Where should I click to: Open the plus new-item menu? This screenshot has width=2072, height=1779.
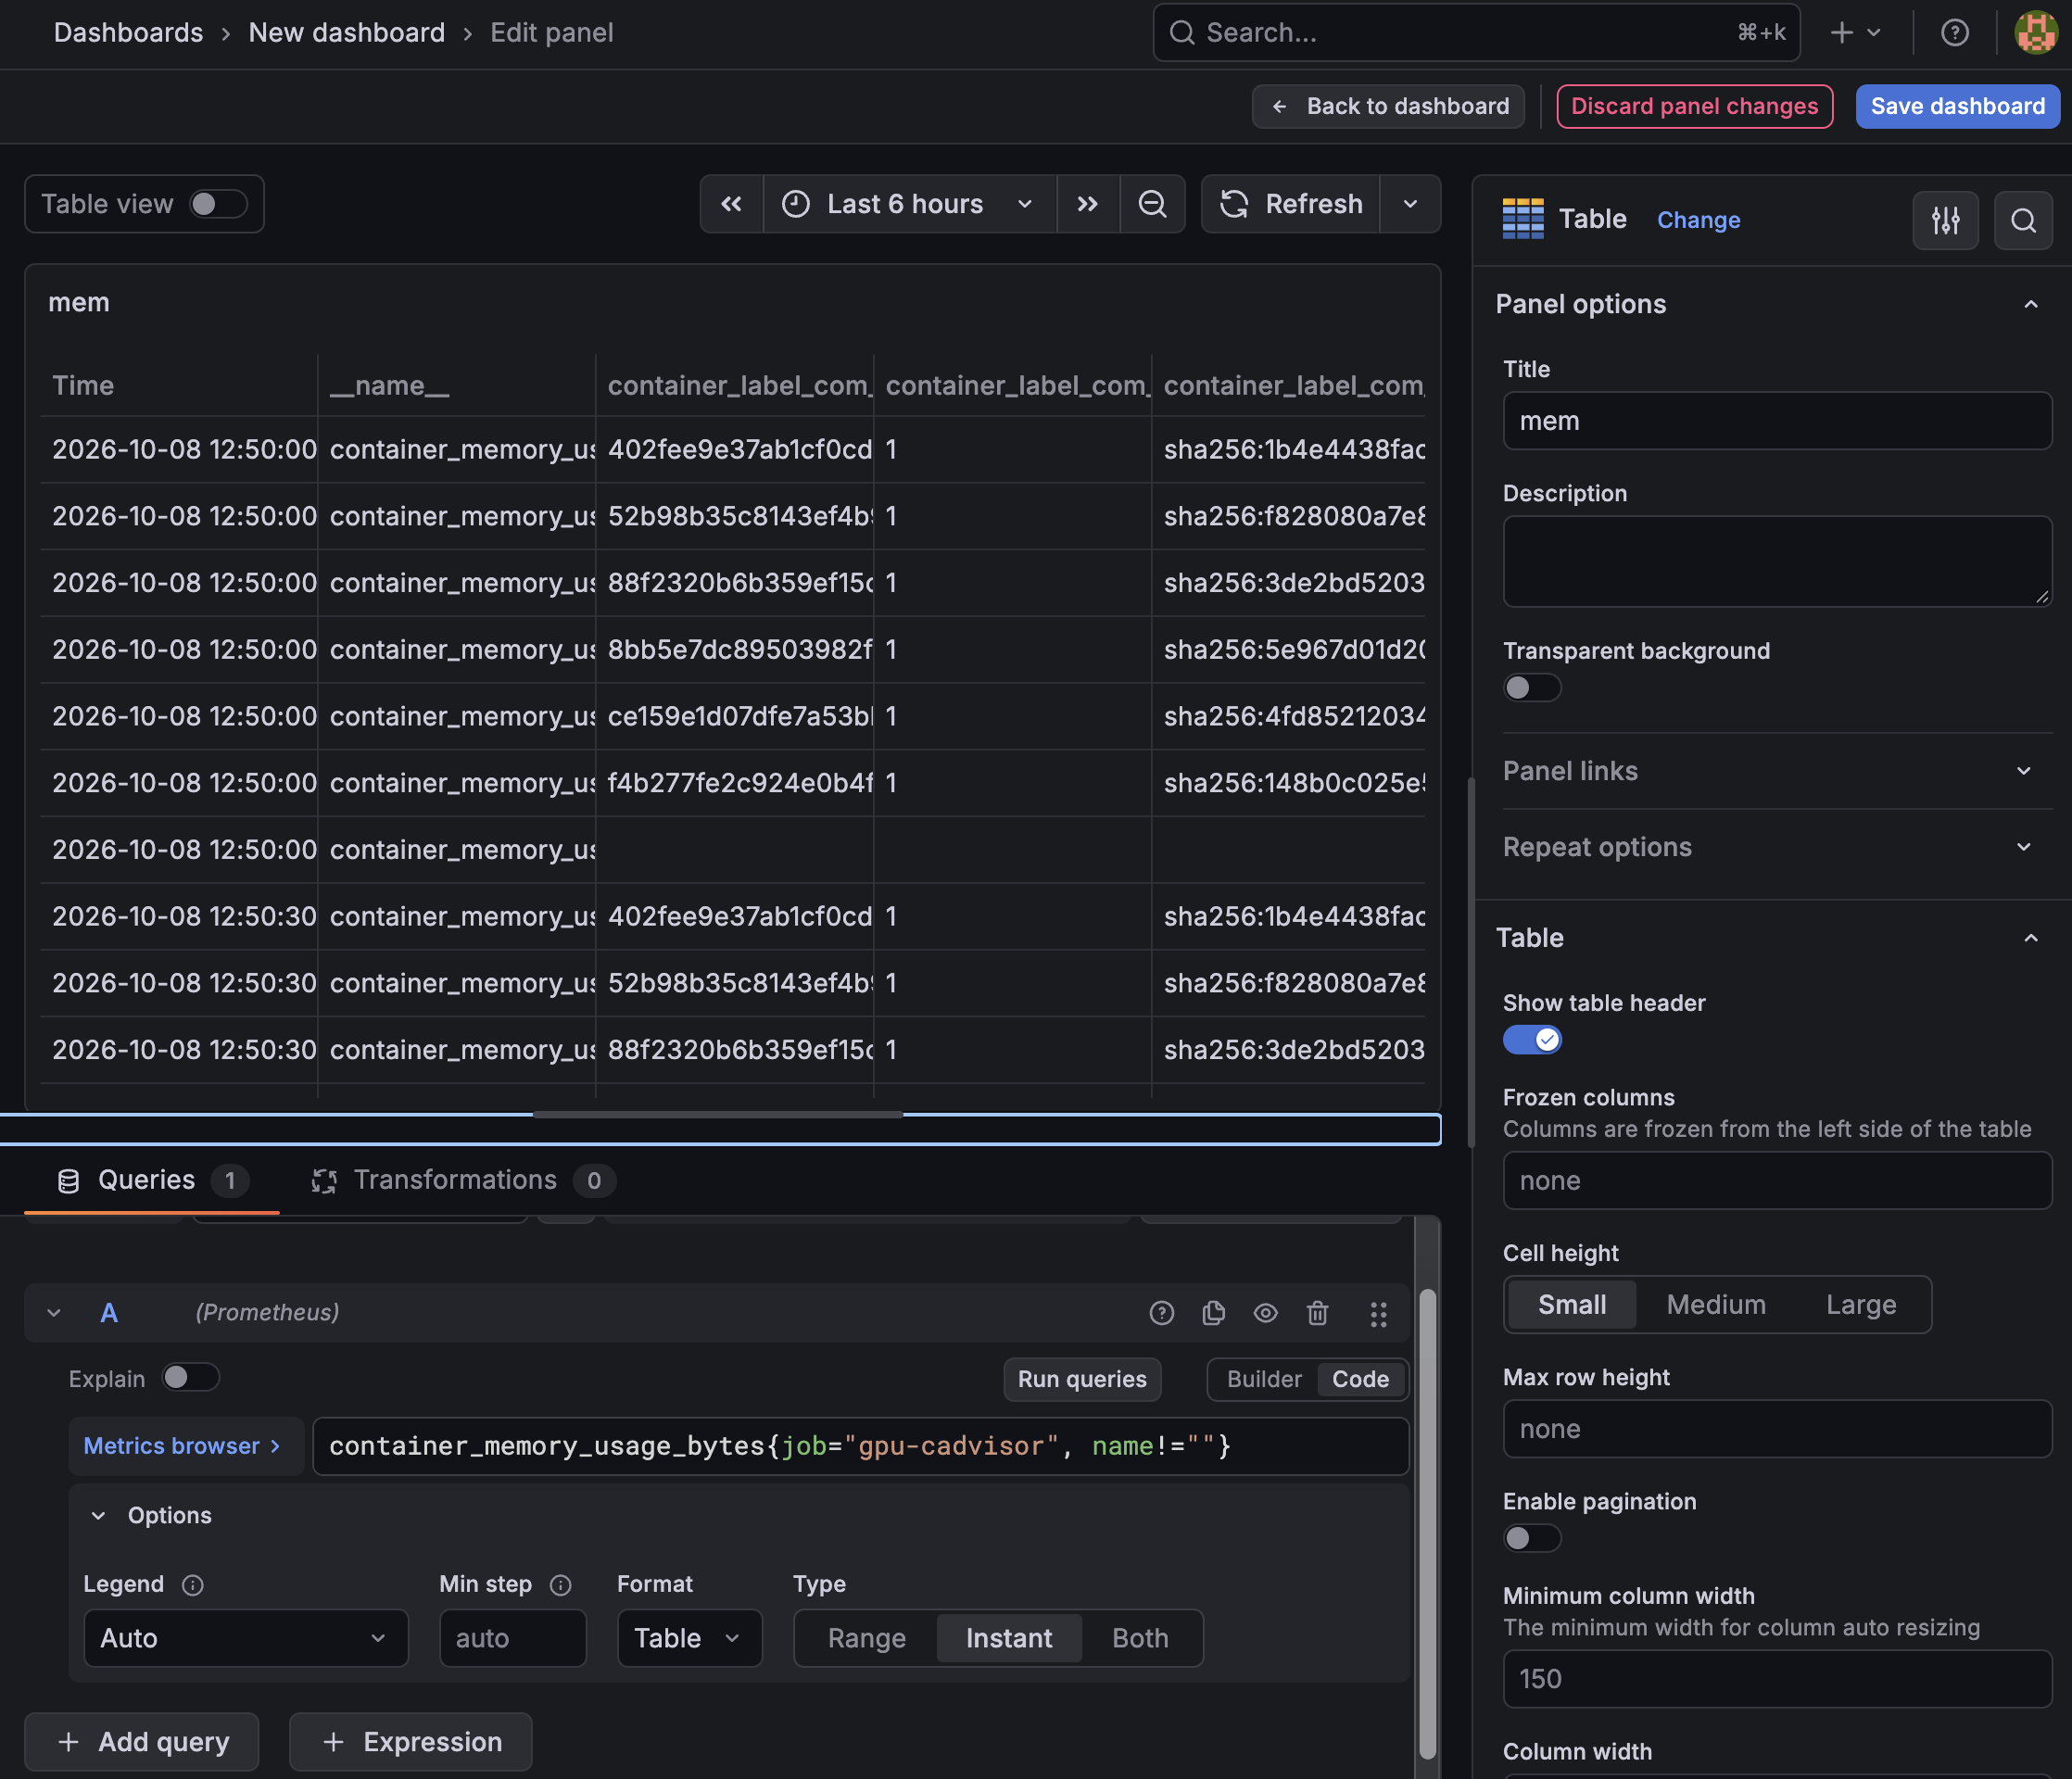coord(1855,33)
